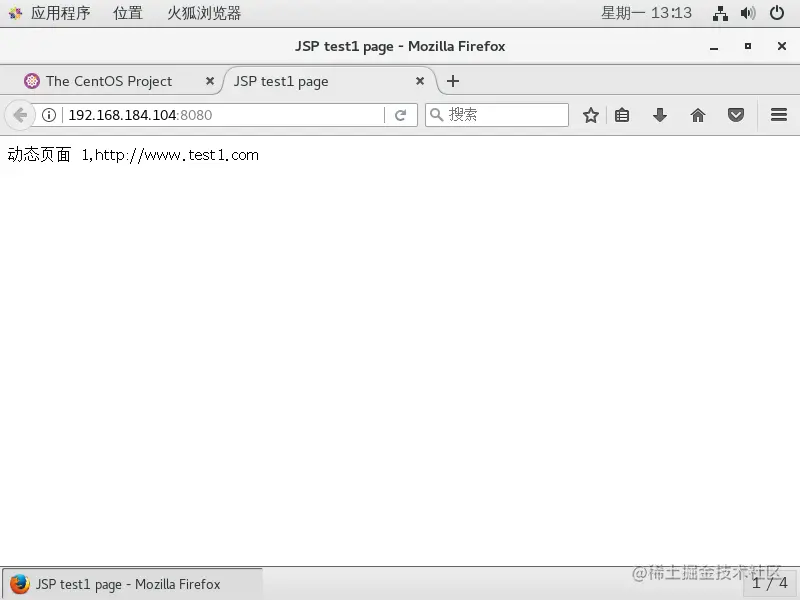Close The CentOS Project tab
The width and height of the screenshot is (800, 600).
coord(210,81)
